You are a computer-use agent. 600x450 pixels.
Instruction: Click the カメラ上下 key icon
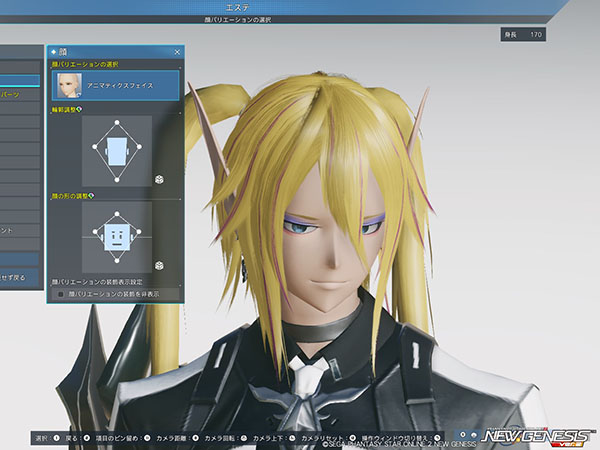[x=292, y=438]
